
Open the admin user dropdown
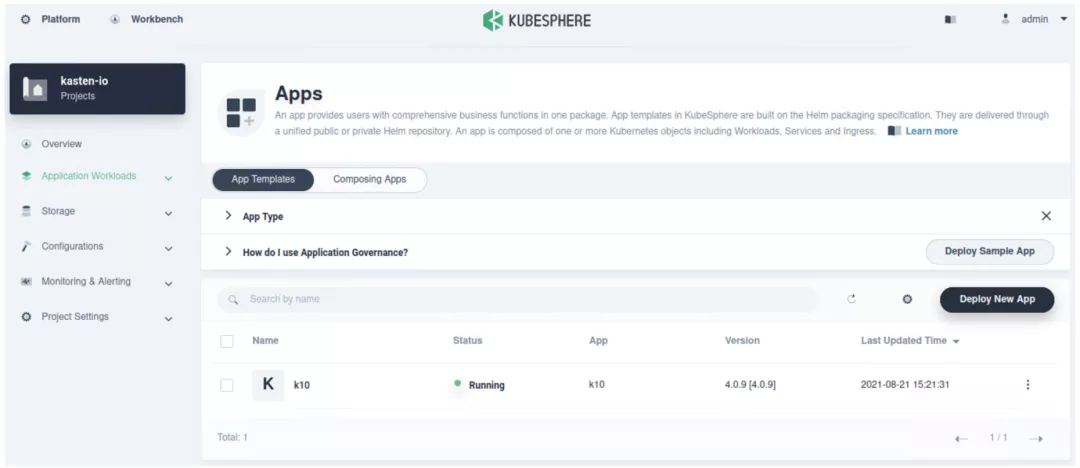[x=1035, y=19]
